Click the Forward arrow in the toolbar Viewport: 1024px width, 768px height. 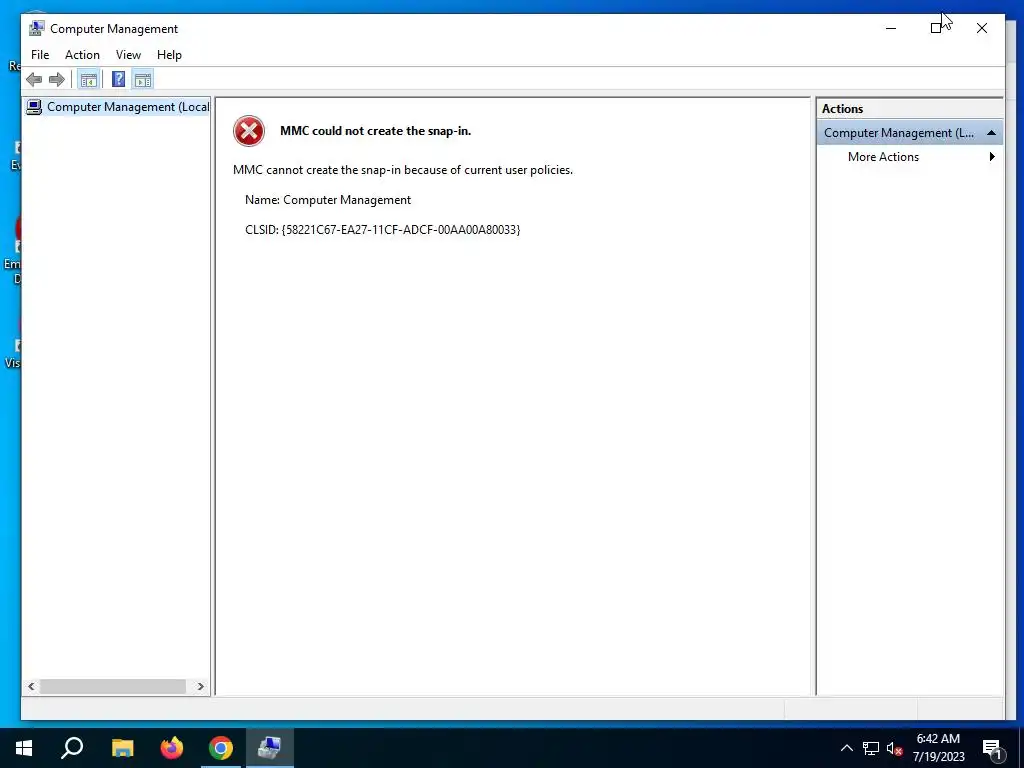[x=57, y=80]
